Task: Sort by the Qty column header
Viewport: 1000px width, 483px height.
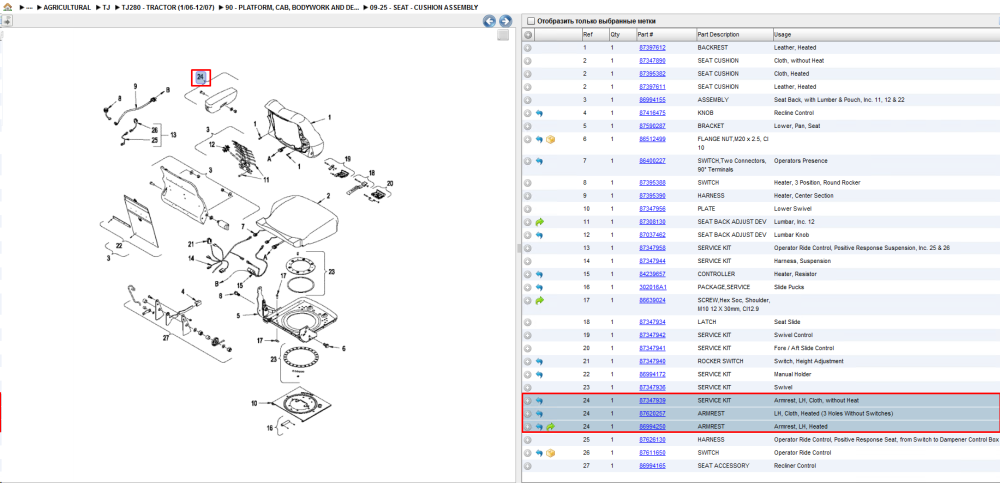Action: (x=622, y=34)
